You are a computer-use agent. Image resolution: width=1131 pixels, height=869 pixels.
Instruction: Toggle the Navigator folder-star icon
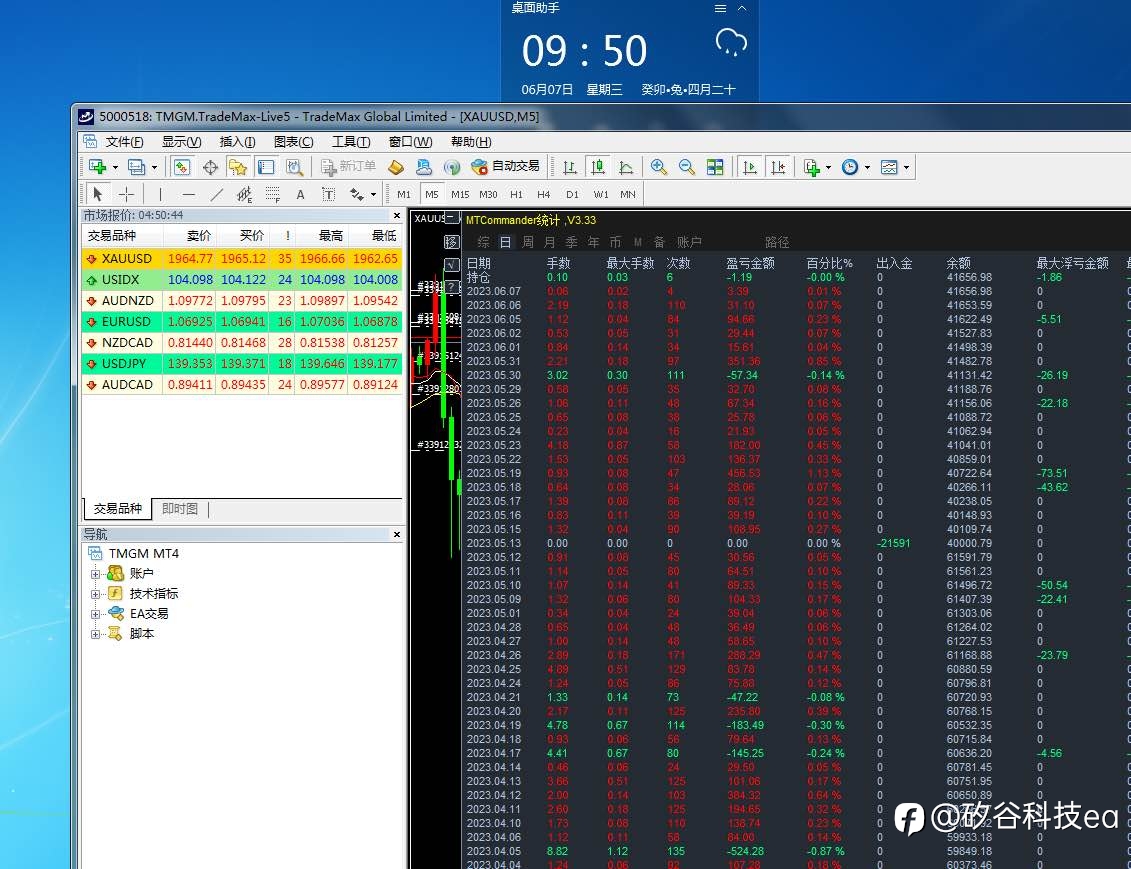(237, 167)
